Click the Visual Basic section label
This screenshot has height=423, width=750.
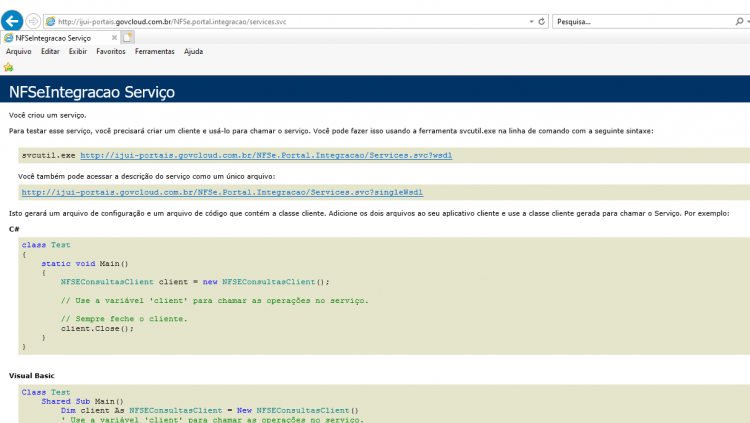[x=32, y=376]
